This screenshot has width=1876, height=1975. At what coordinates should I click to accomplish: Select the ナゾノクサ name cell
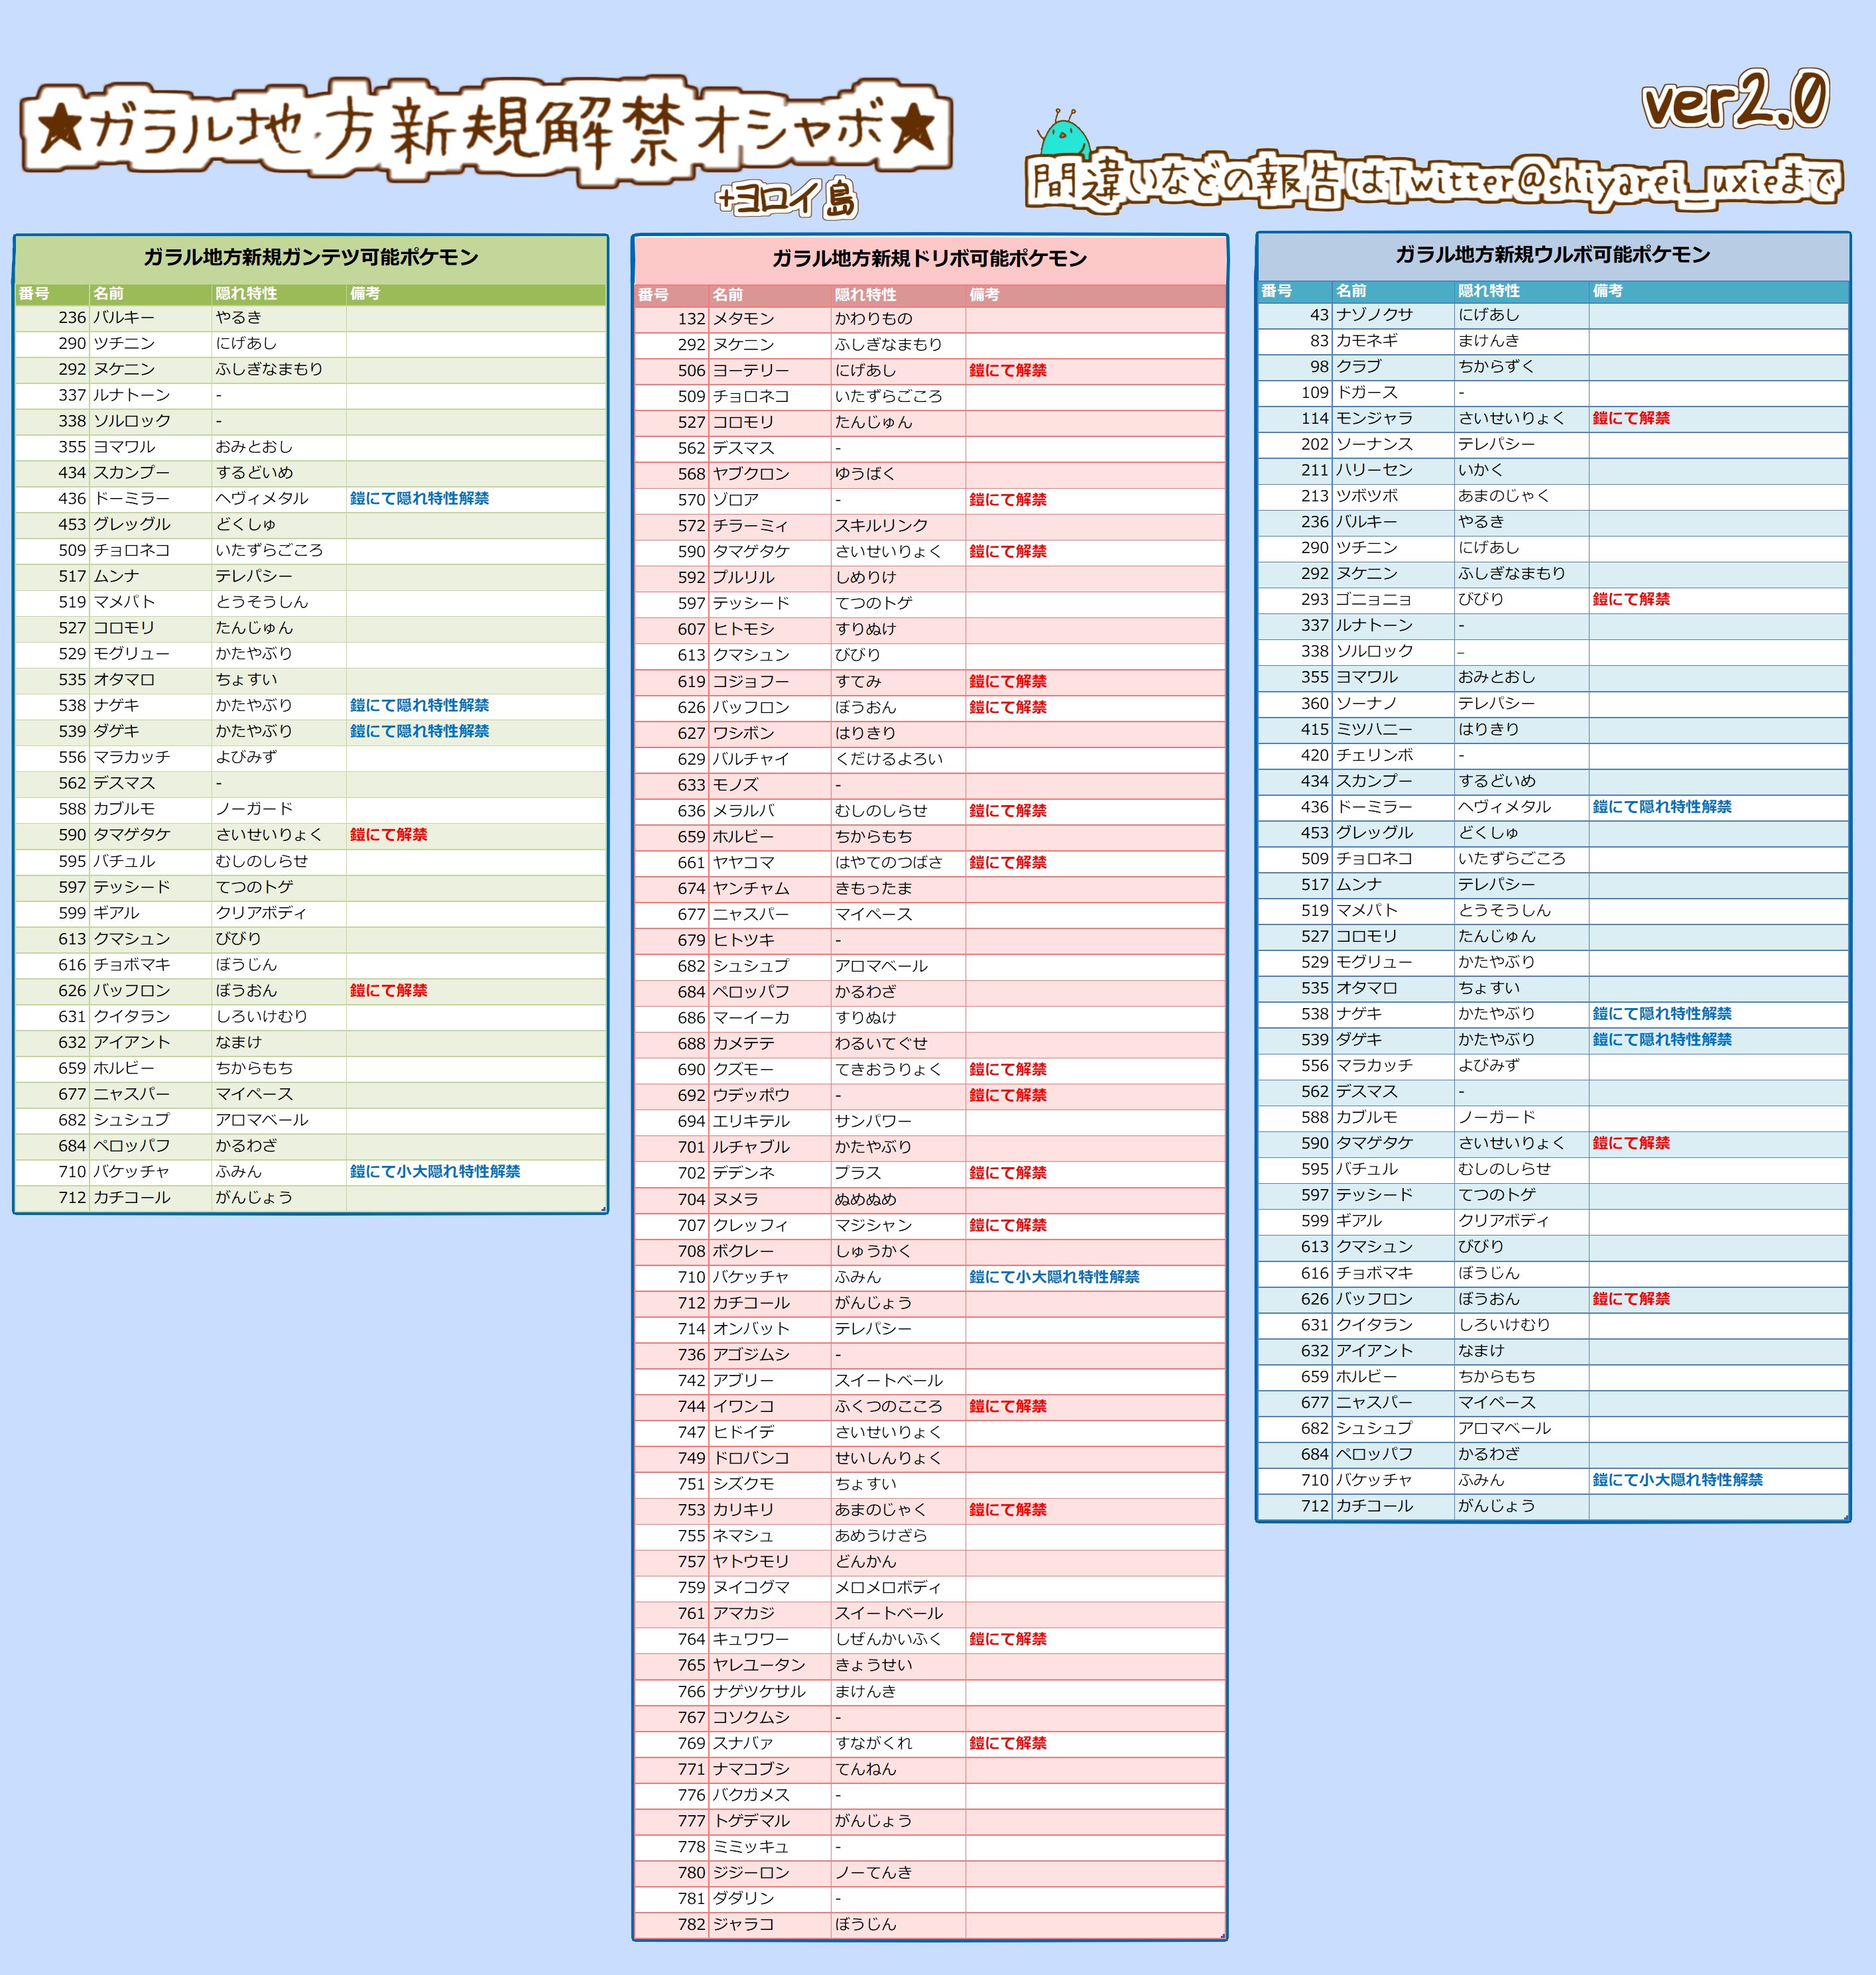(1374, 315)
